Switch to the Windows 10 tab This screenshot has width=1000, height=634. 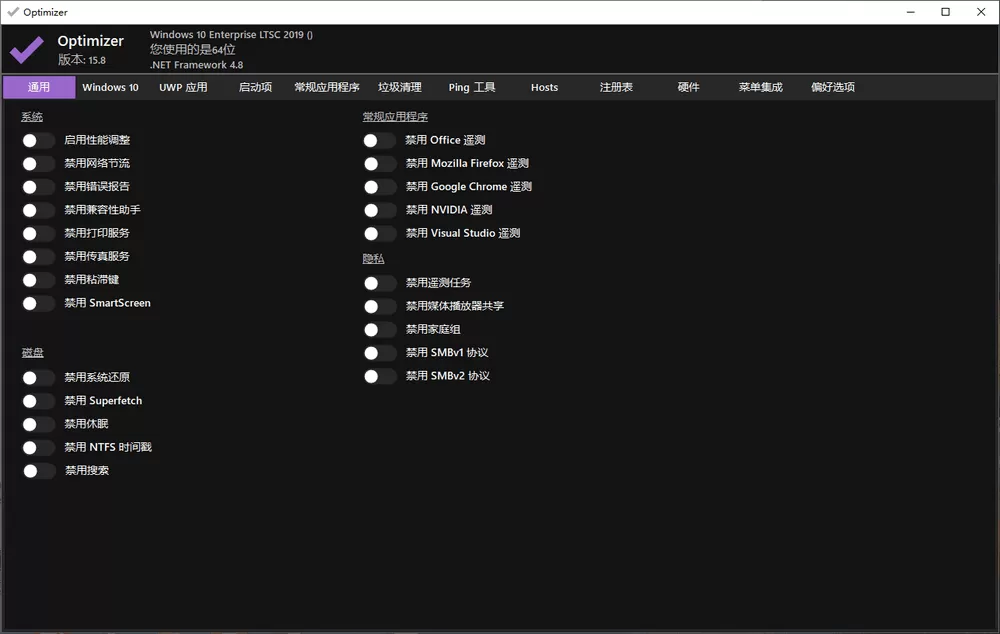tap(110, 87)
